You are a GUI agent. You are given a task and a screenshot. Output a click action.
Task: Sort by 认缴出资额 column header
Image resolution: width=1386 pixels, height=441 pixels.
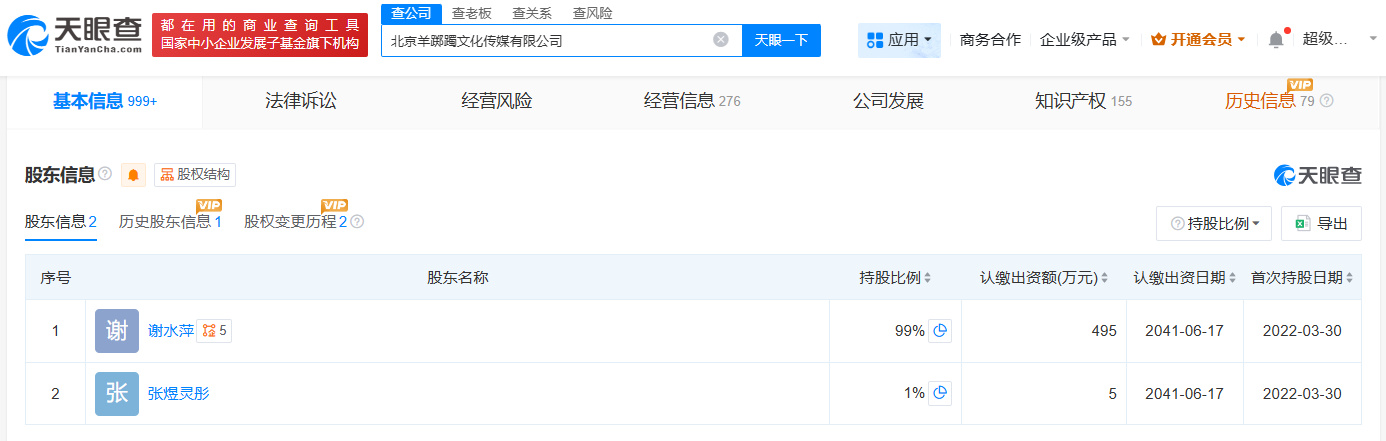(1045, 277)
